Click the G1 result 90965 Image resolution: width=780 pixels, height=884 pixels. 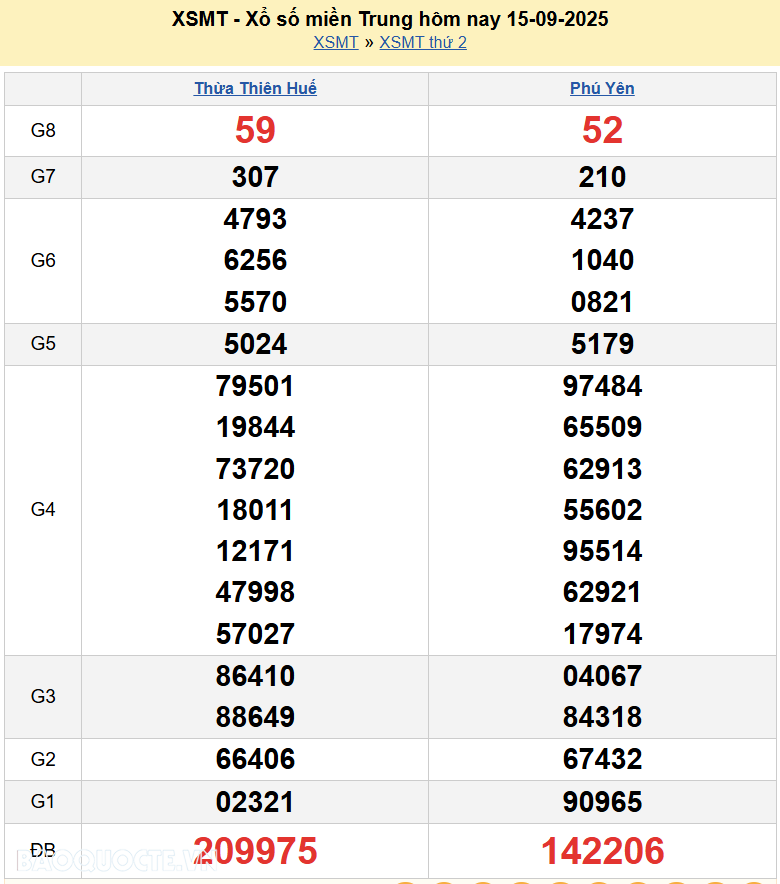pos(602,802)
